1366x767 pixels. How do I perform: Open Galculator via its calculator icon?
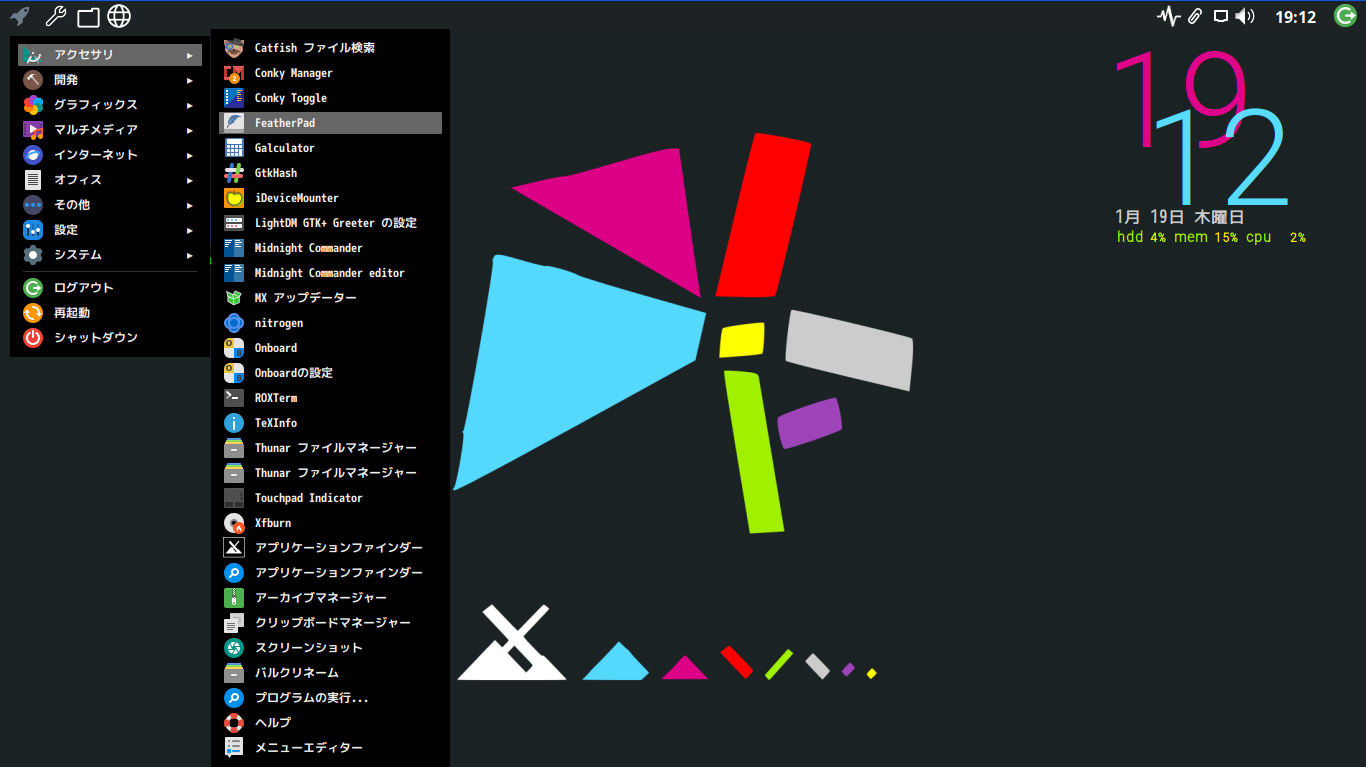tap(234, 148)
